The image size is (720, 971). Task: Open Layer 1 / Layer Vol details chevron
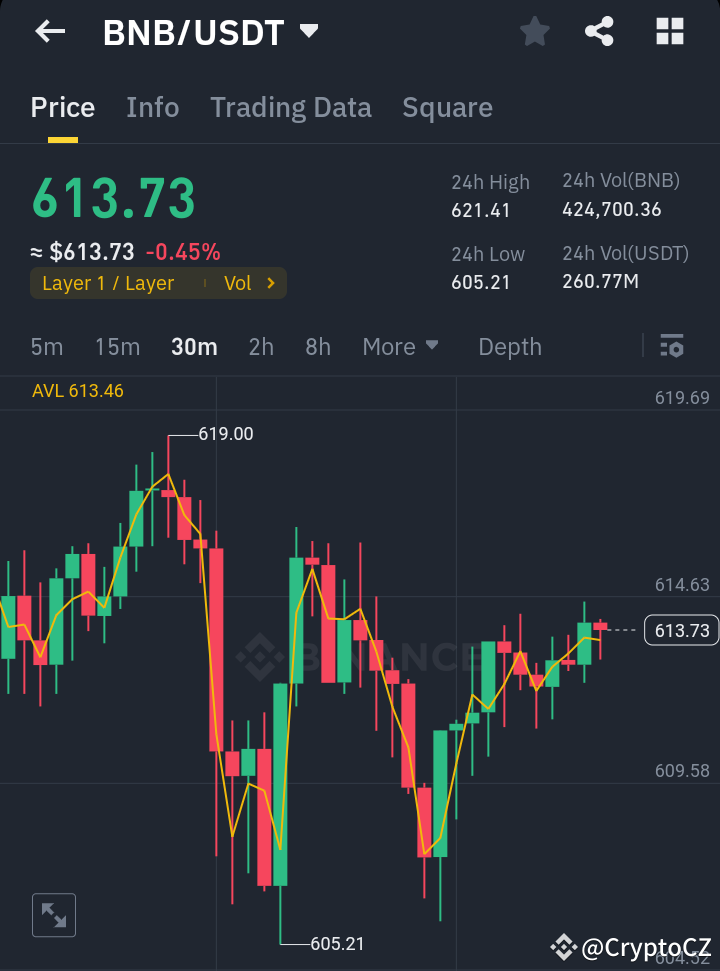pyautogui.click(x=272, y=283)
